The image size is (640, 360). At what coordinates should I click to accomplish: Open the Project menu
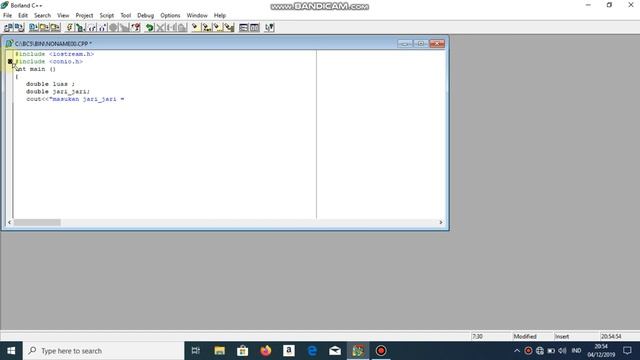[84, 16]
